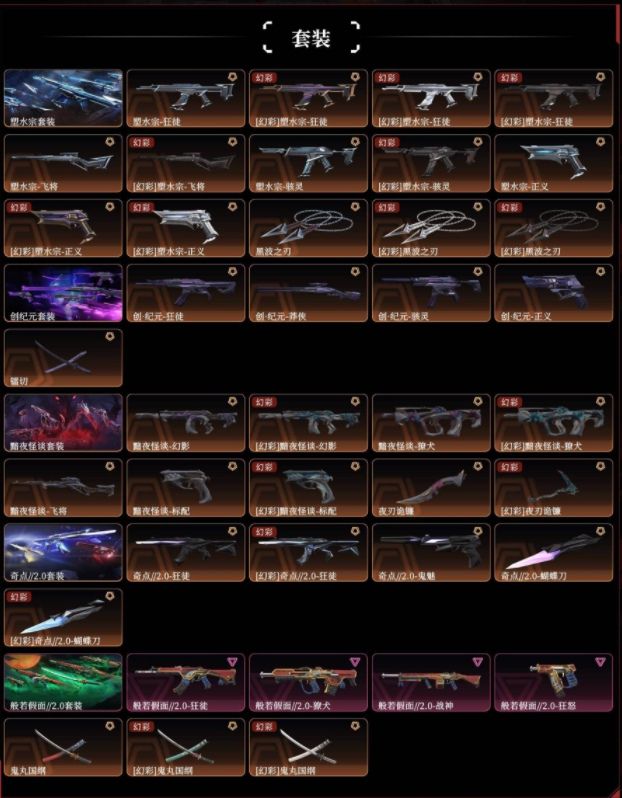Image resolution: width=622 pixels, height=798 pixels.
Task: Open the 创纪元套装 bundle thumbnail
Action: [x=63, y=293]
